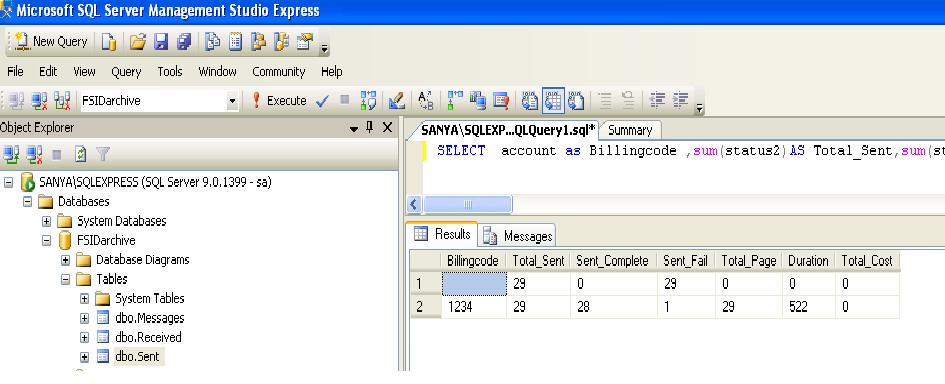Open the Tools menu
Viewport: 945px width, 384px height.
pos(170,72)
